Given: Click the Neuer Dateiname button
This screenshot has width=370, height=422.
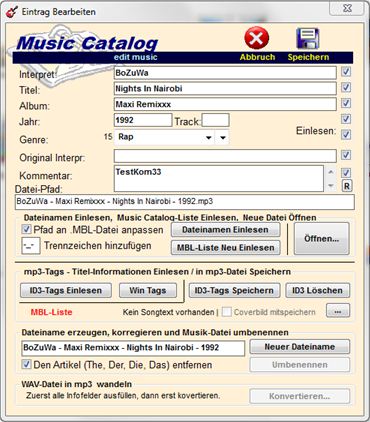Looking at the screenshot, I should tap(300, 347).
